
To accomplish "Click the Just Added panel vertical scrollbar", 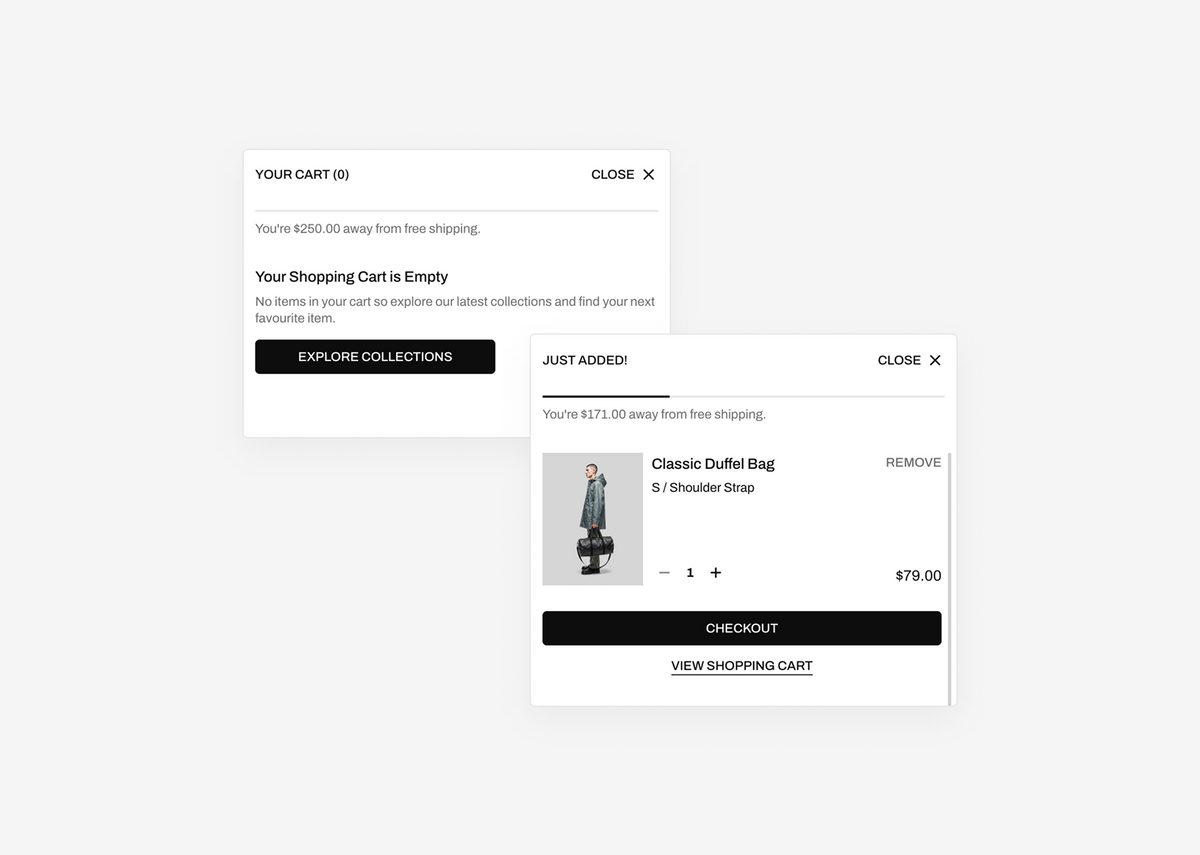I will (x=949, y=578).
